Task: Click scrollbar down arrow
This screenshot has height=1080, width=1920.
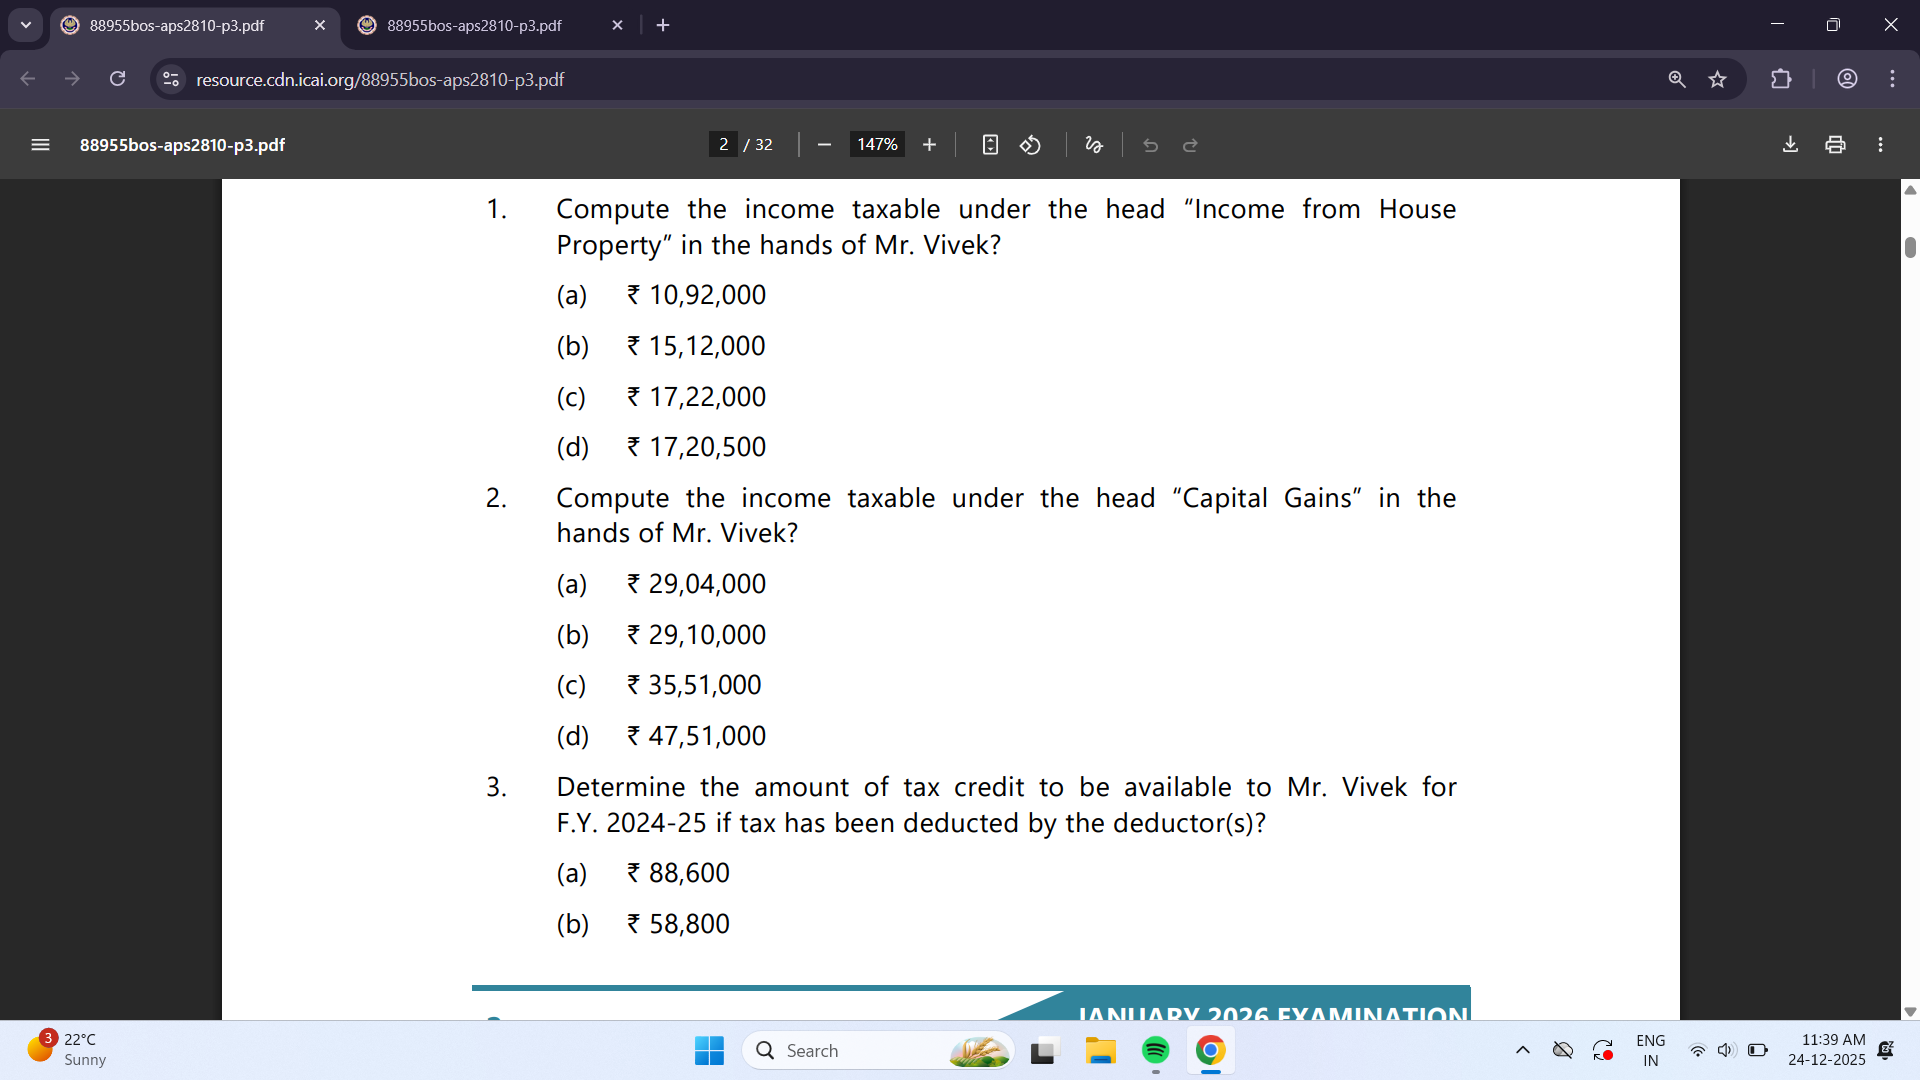Action: (x=1910, y=1012)
